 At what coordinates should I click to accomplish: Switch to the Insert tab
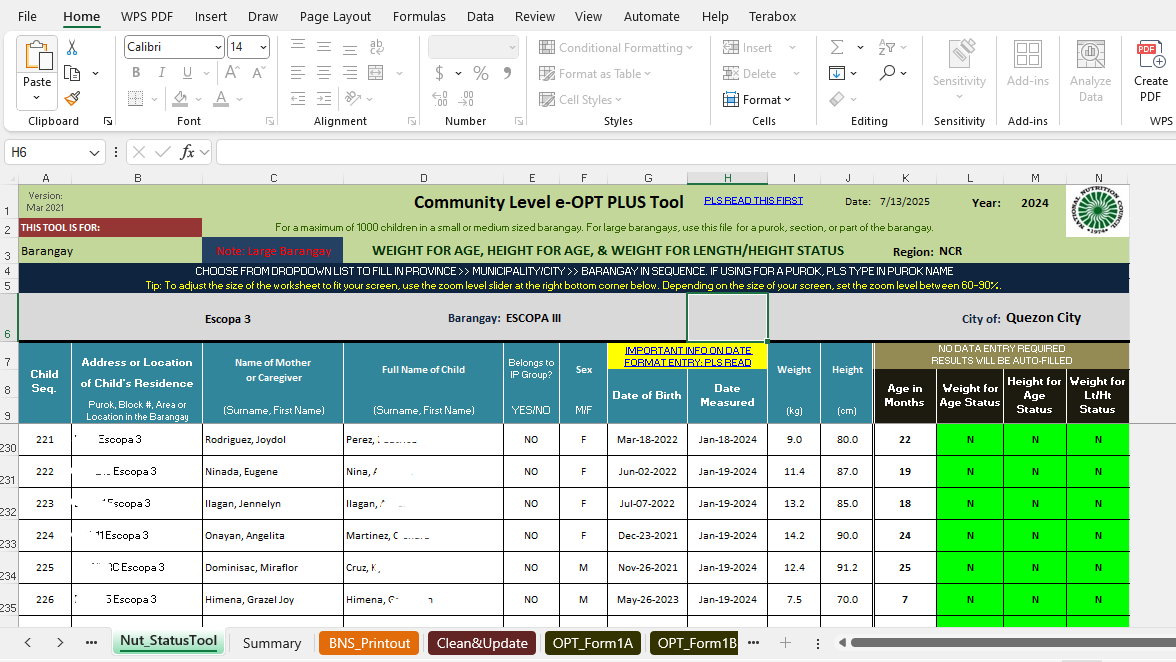pyautogui.click(x=211, y=16)
